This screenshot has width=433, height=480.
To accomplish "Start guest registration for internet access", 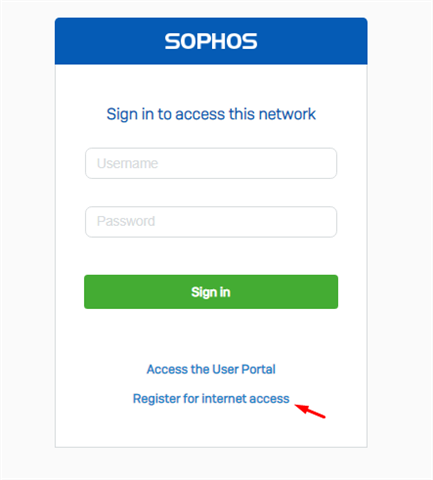I will pyautogui.click(x=211, y=399).
